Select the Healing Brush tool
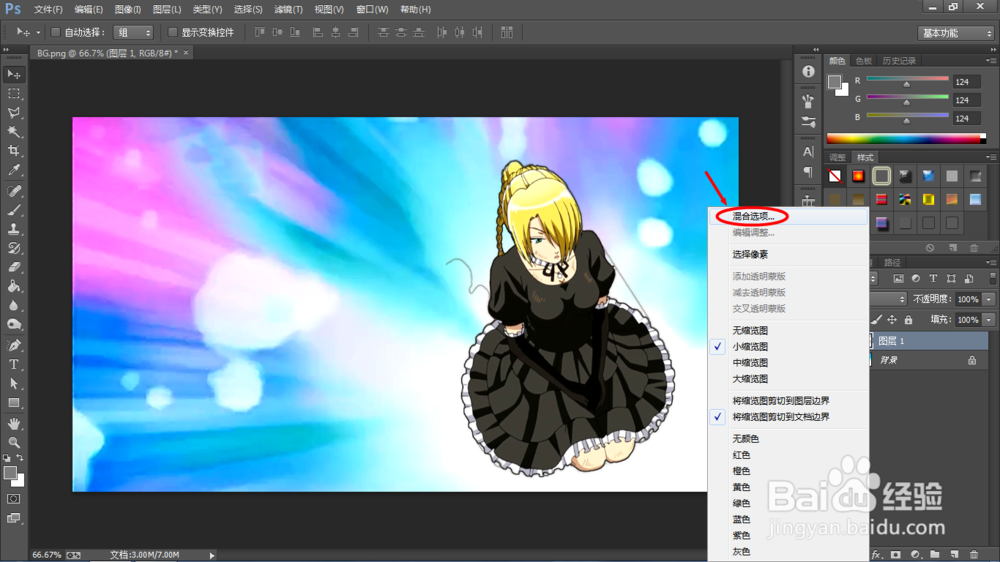The image size is (1000, 562). tap(13, 191)
